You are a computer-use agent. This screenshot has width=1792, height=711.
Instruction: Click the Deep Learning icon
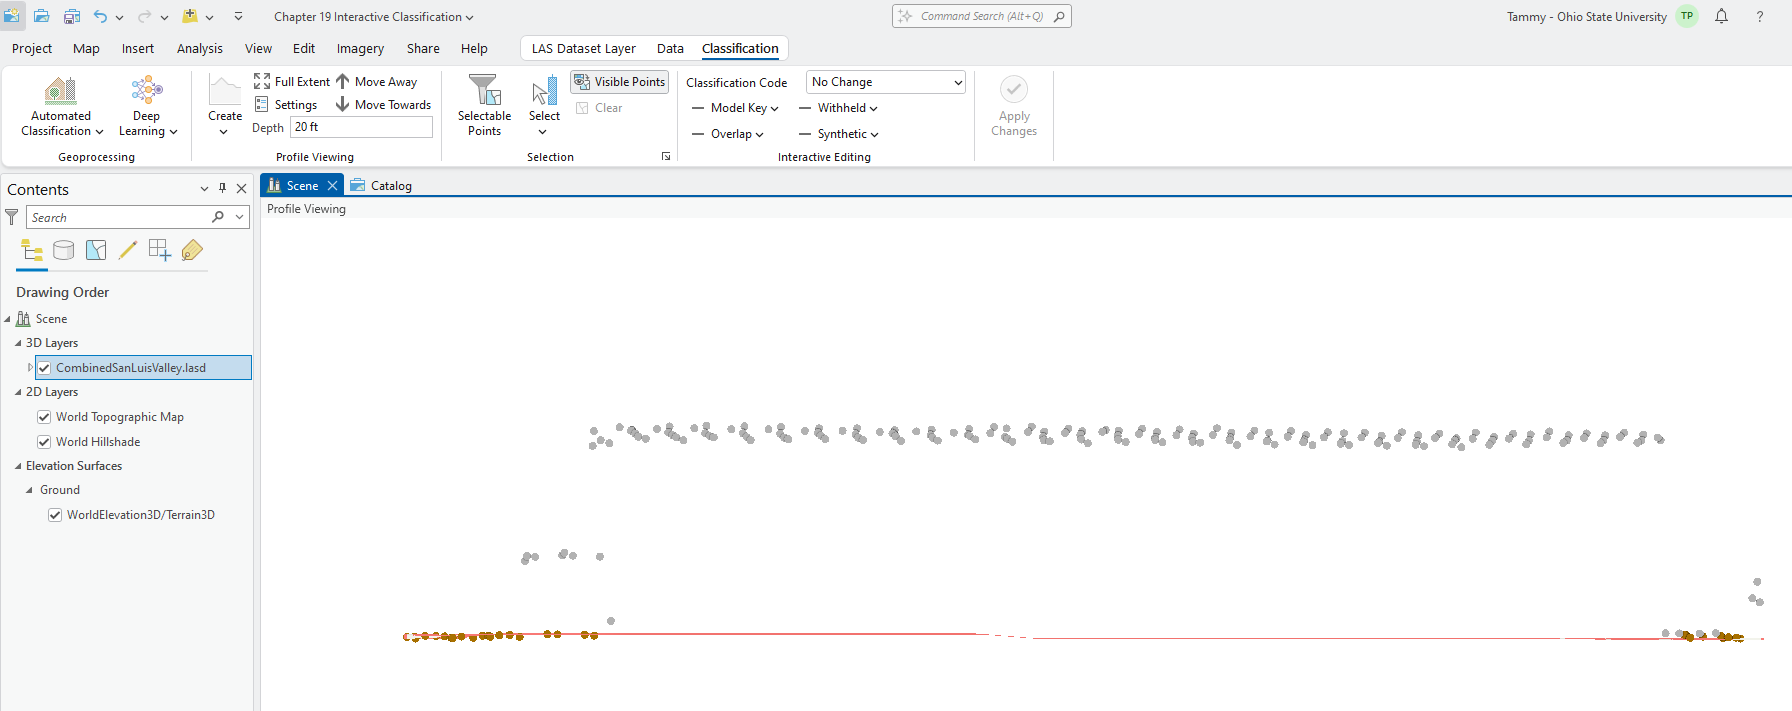[147, 91]
